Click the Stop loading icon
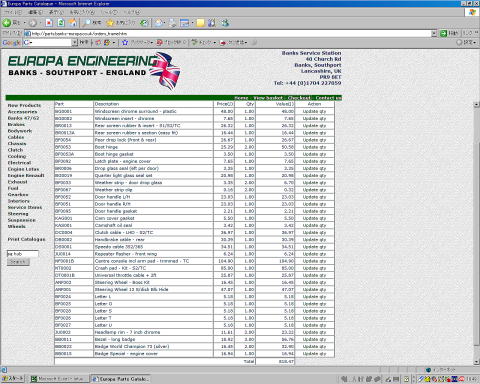Screen dimensions: 480x384 (x=49, y=23)
